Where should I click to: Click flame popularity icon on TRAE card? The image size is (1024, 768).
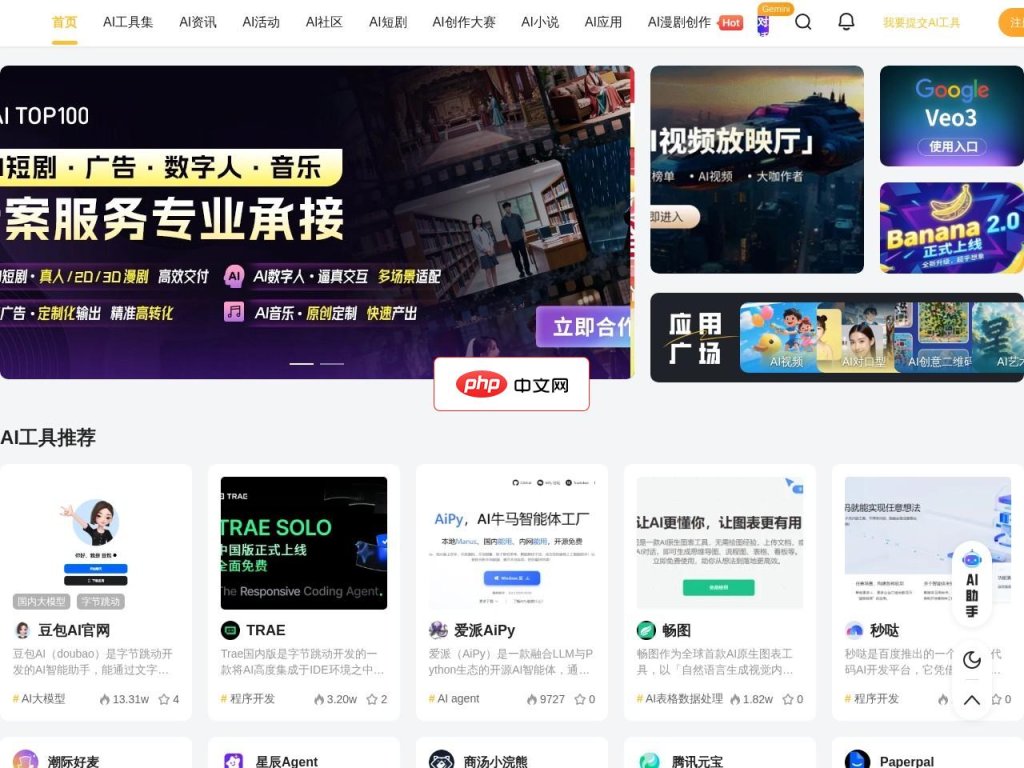(x=319, y=699)
